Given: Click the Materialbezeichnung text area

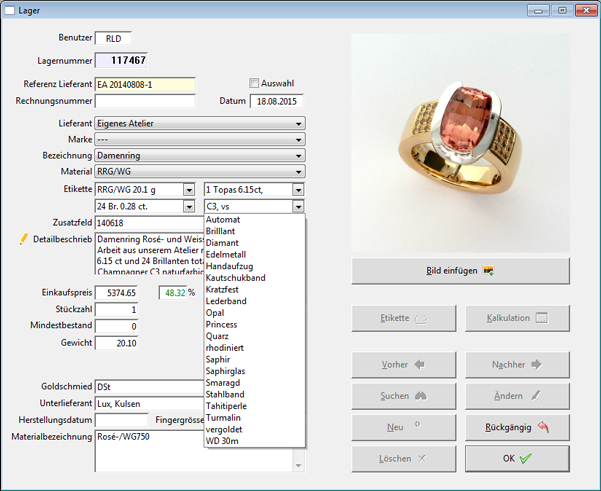Looking at the screenshot, I should [194, 450].
